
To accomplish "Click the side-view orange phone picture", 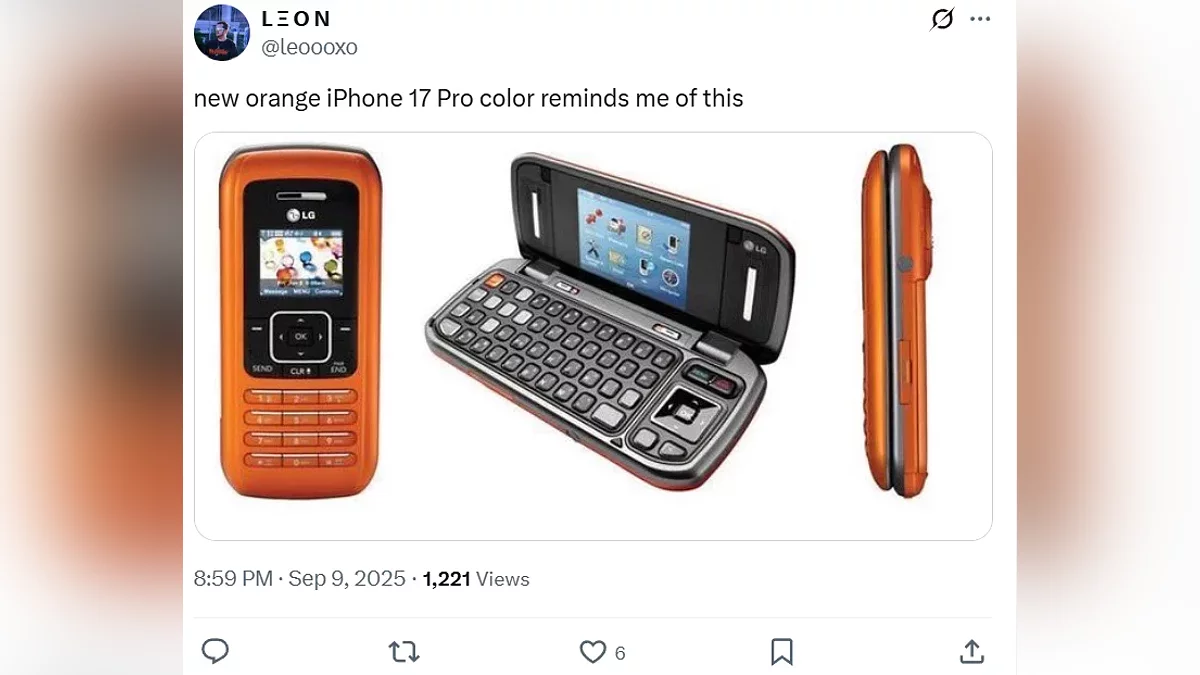I will pyautogui.click(x=897, y=321).
